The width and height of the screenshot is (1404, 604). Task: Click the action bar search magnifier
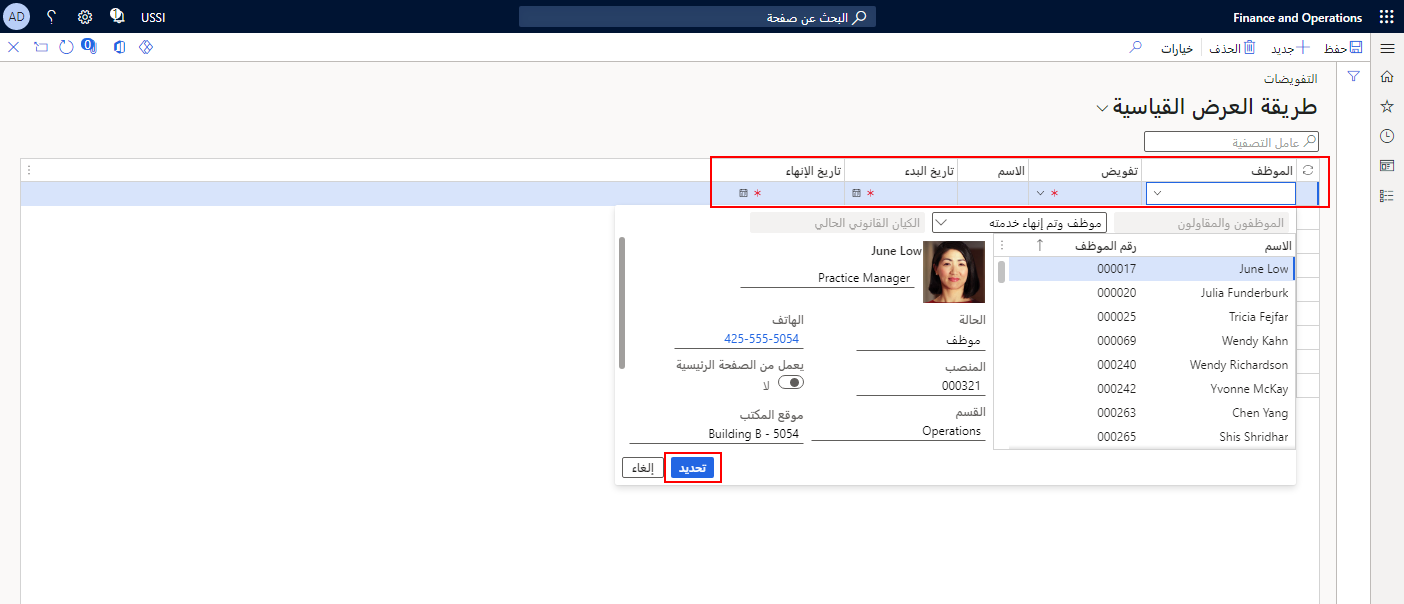point(1135,47)
